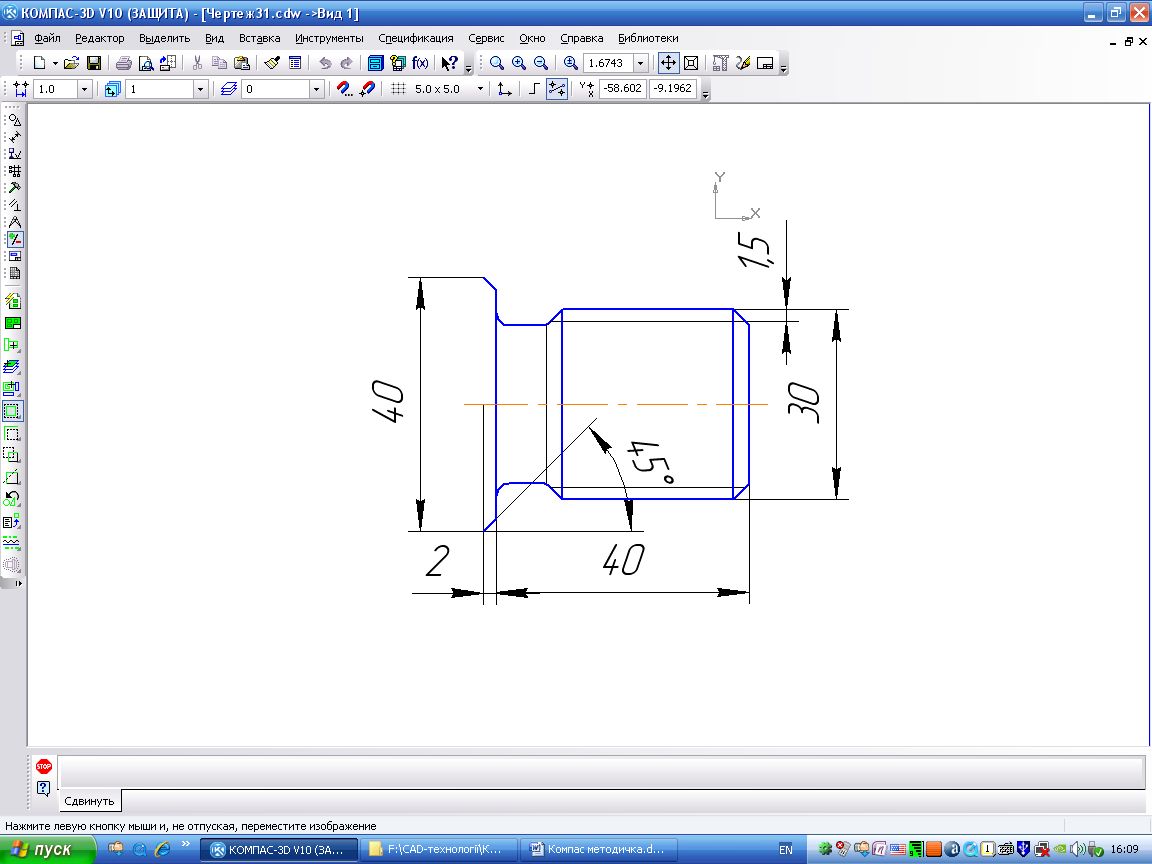Toggle the grid display button
1152x864 pixels.
coord(398,89)
